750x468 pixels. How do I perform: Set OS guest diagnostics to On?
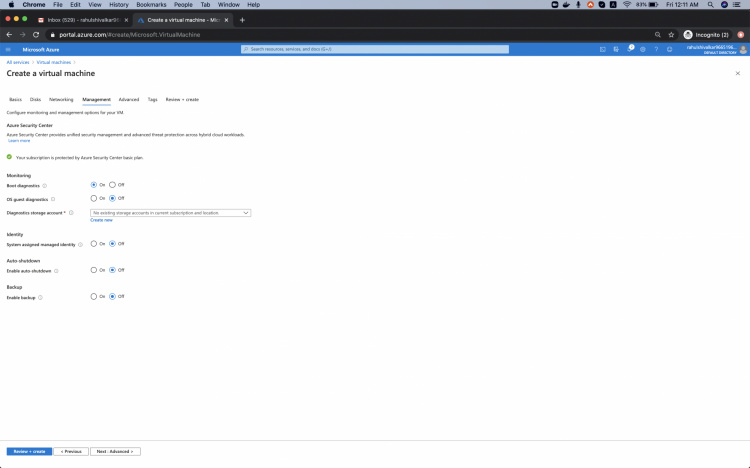point(94,198)
